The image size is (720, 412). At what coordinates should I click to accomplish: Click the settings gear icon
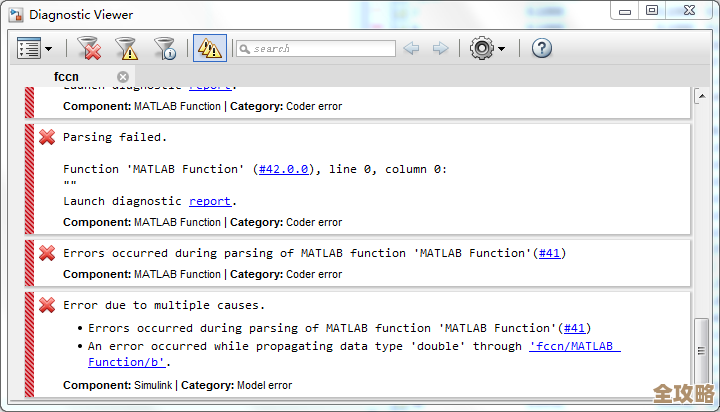[481, 48]
